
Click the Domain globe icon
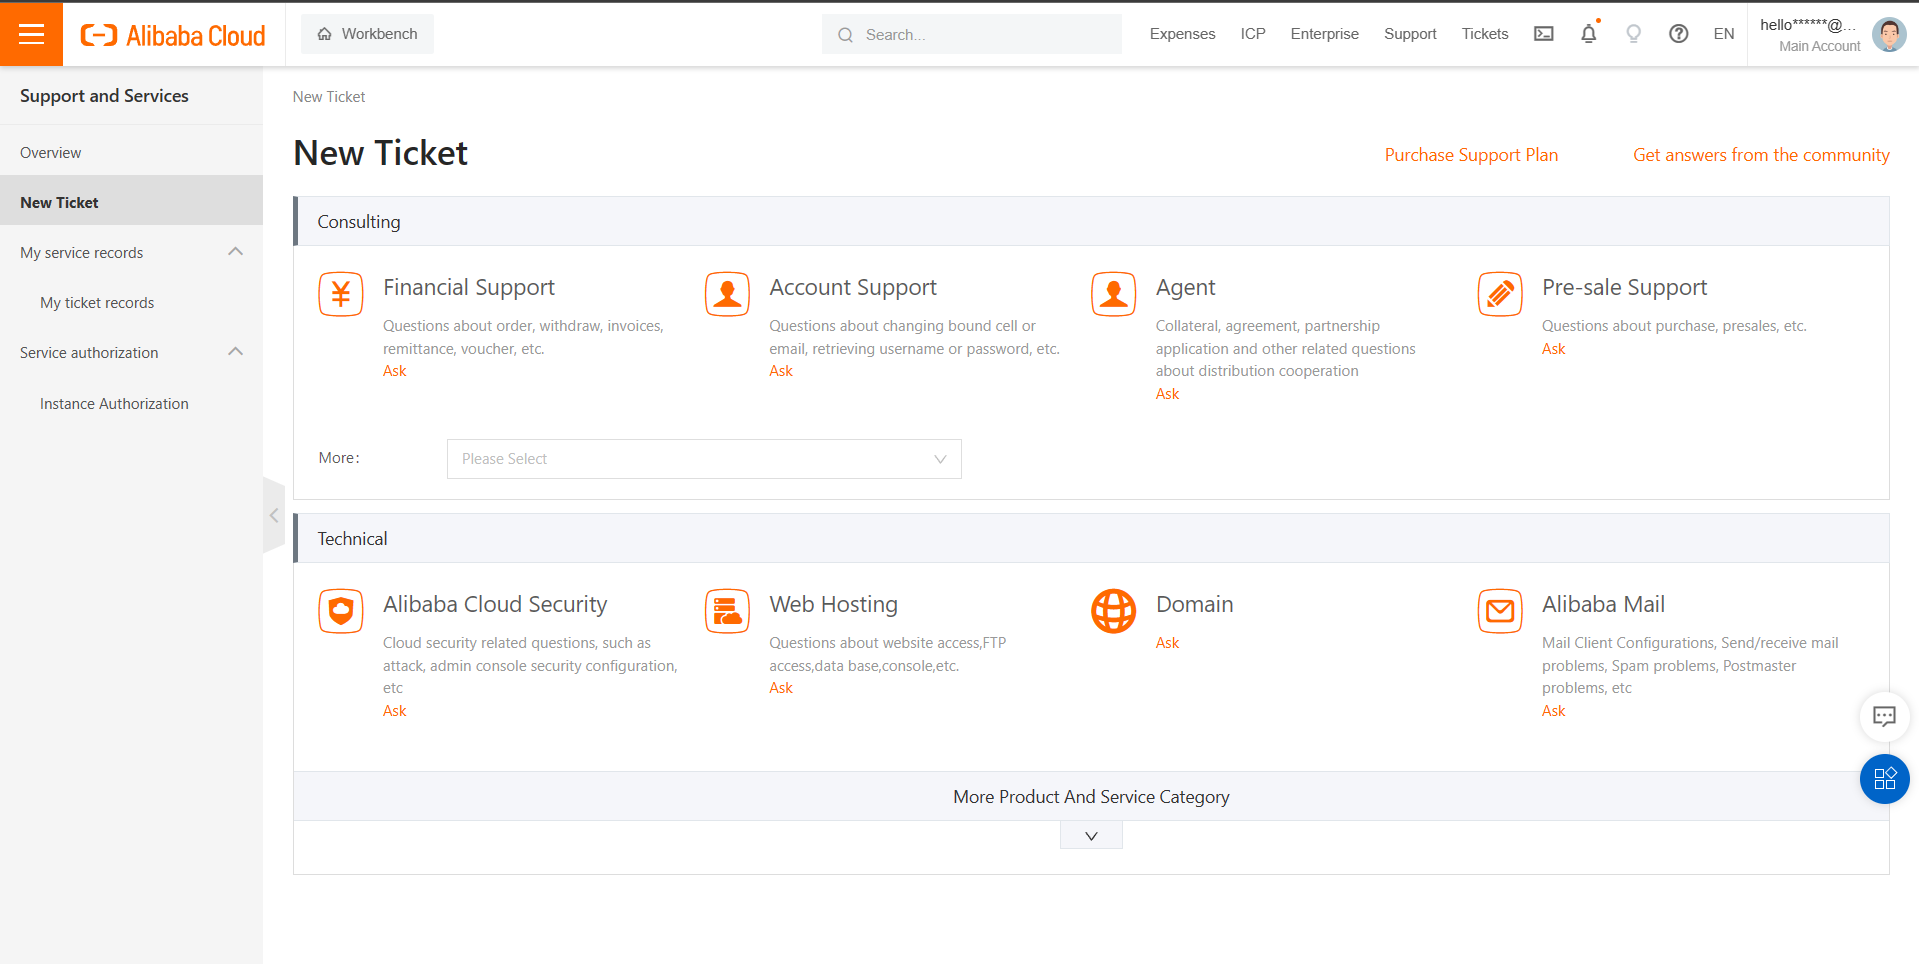click(1114, 611)
